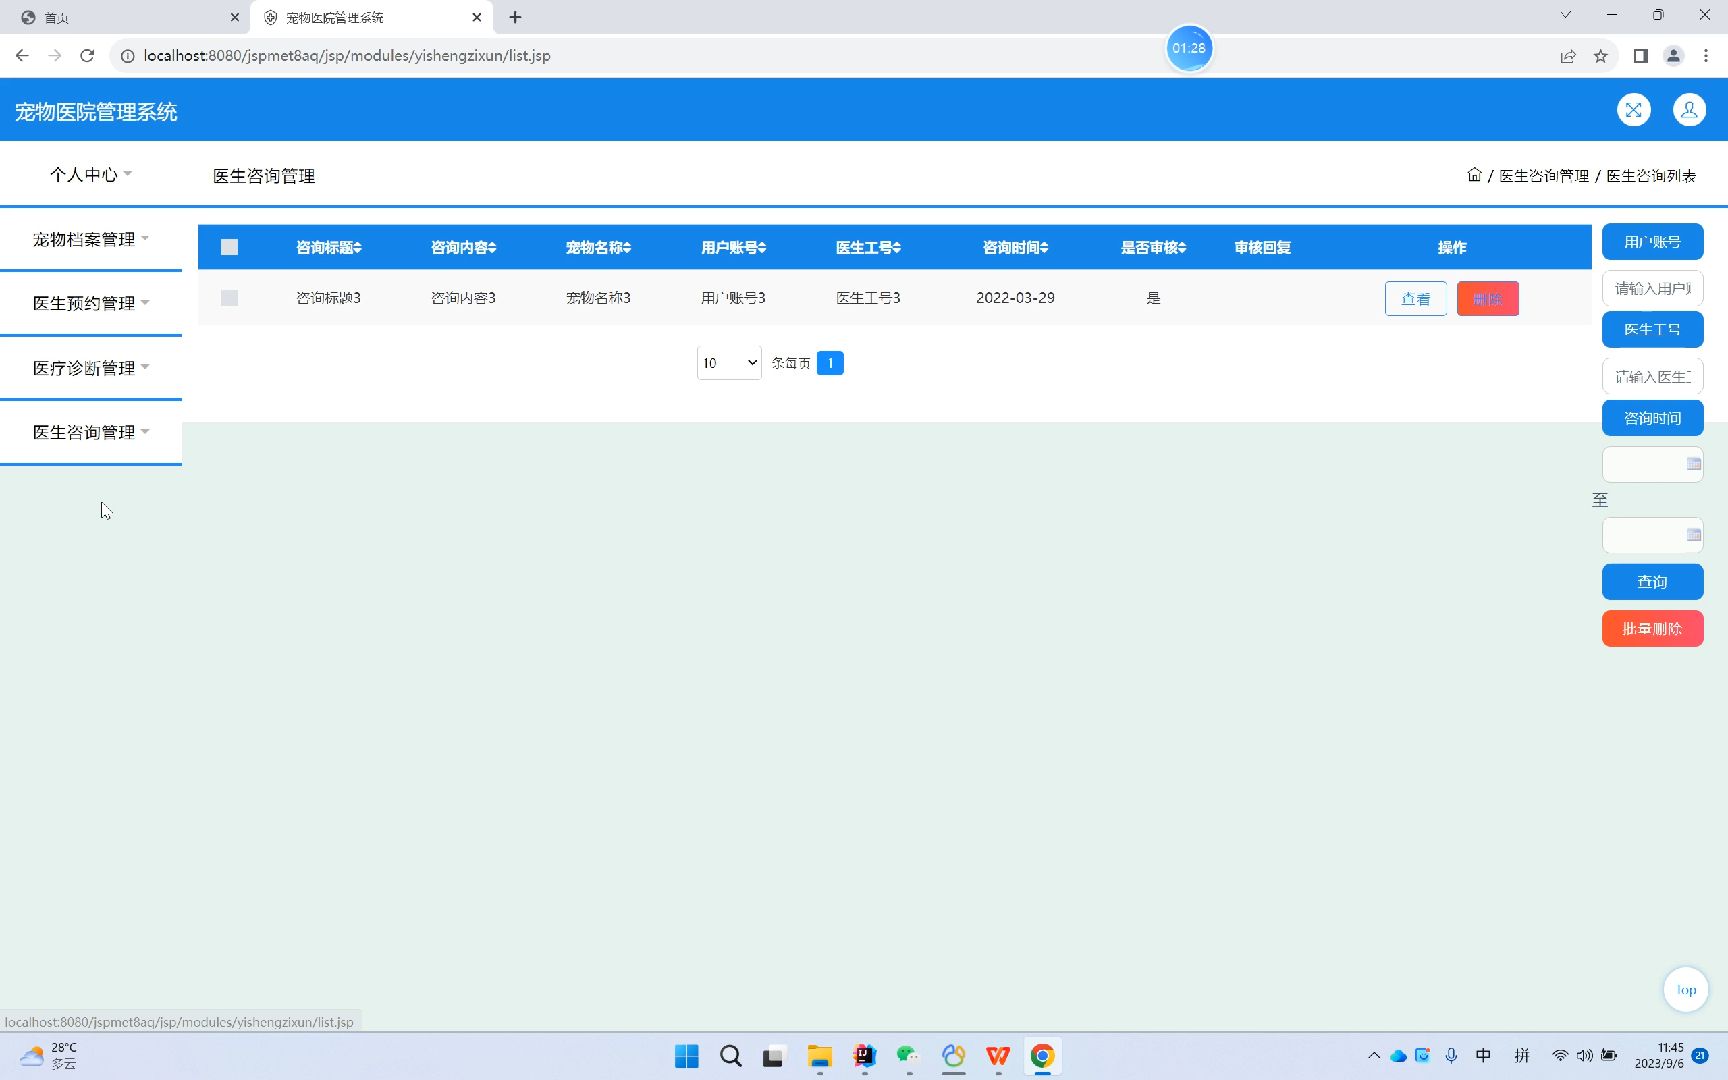Expand 医生咨询管理 menu
The width and height of the screenshot is (1728, 1080).
click(x=91, y=432)
